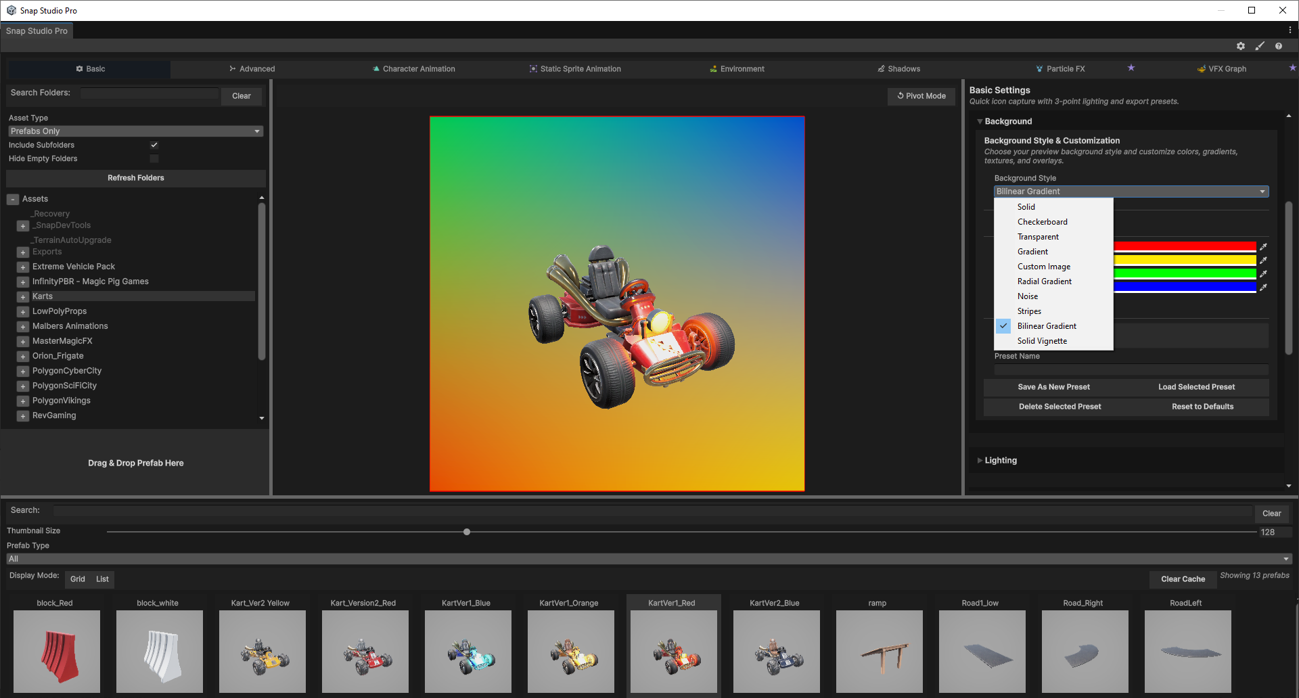The image size is (1299, 698).
Task: Open the Asset Type dropdown
Action: [135, 131]
